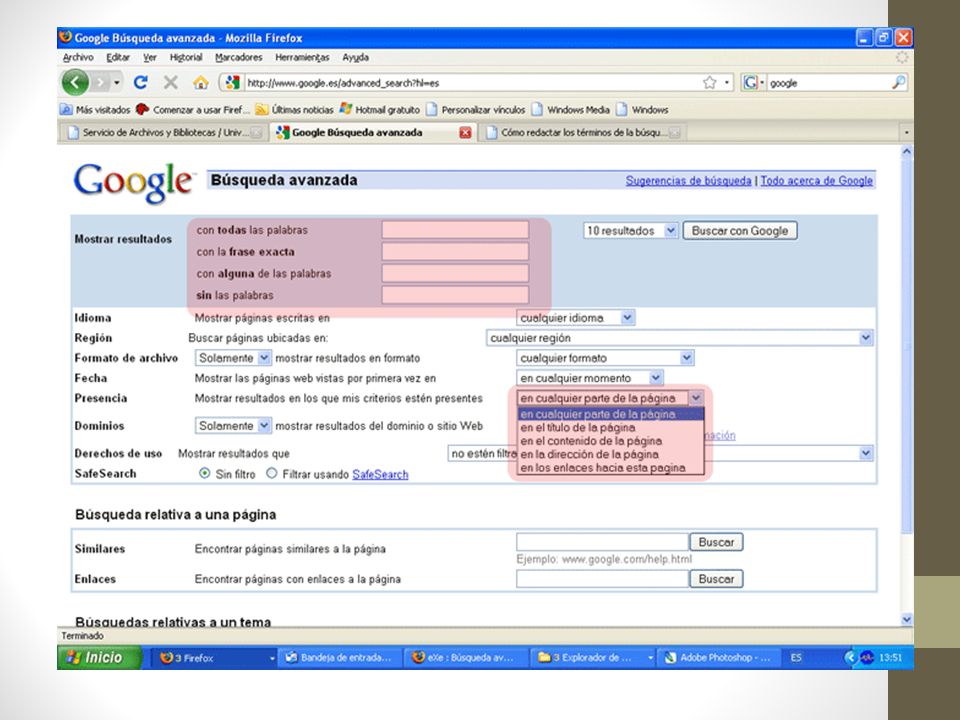Click the Forward navigation arrow
The width and height of the screenshot is (960, 720).
[x=101, y=82]
